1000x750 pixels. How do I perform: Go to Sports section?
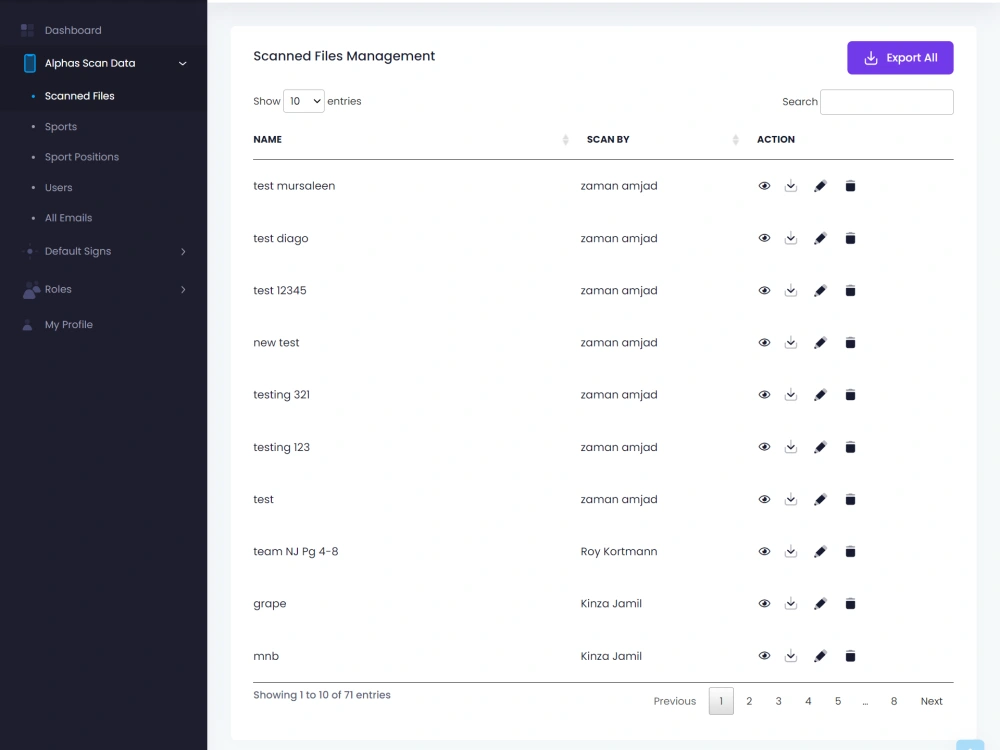[61, 127]
